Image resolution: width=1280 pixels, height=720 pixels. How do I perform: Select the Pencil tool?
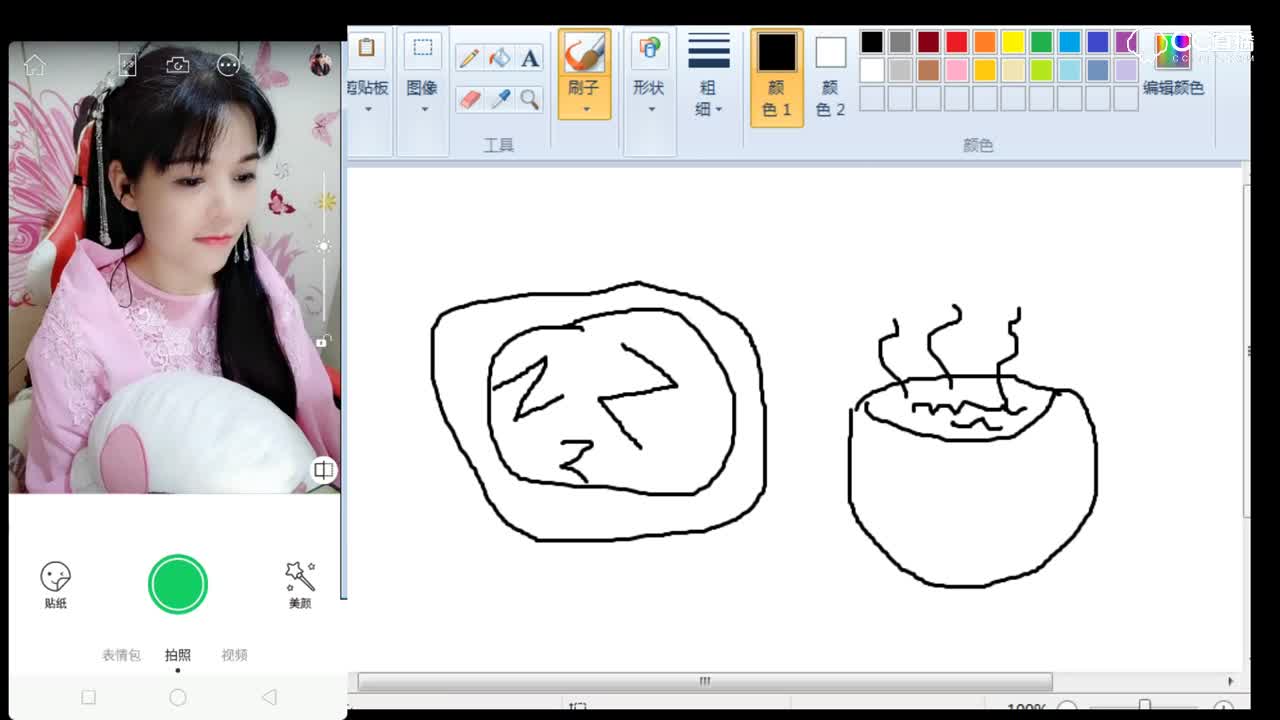tap(469, 57)
